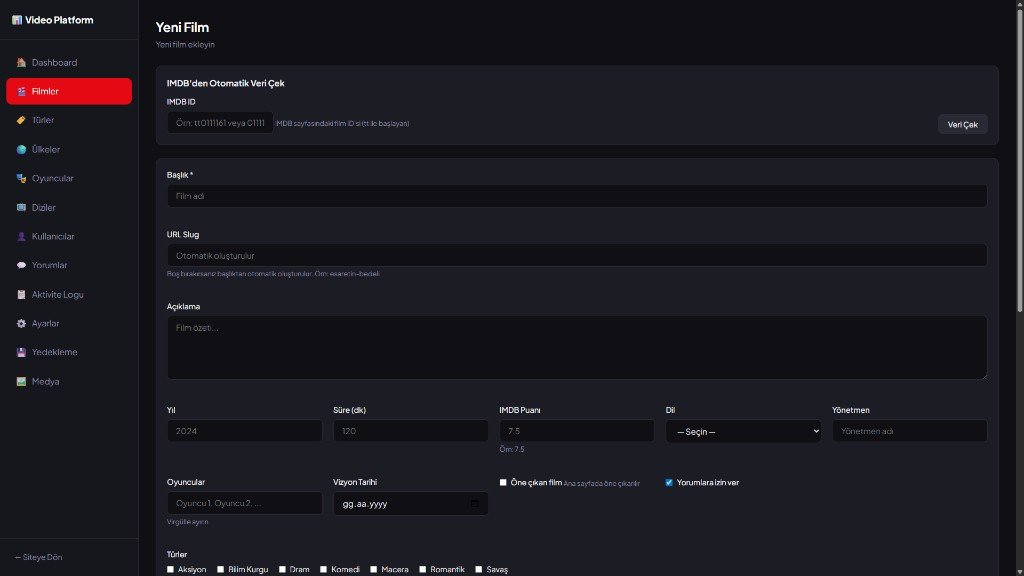Screen dimensions: 1024x576
Task: Open Ayarlar with the gear icon
Action: (20, 323)
